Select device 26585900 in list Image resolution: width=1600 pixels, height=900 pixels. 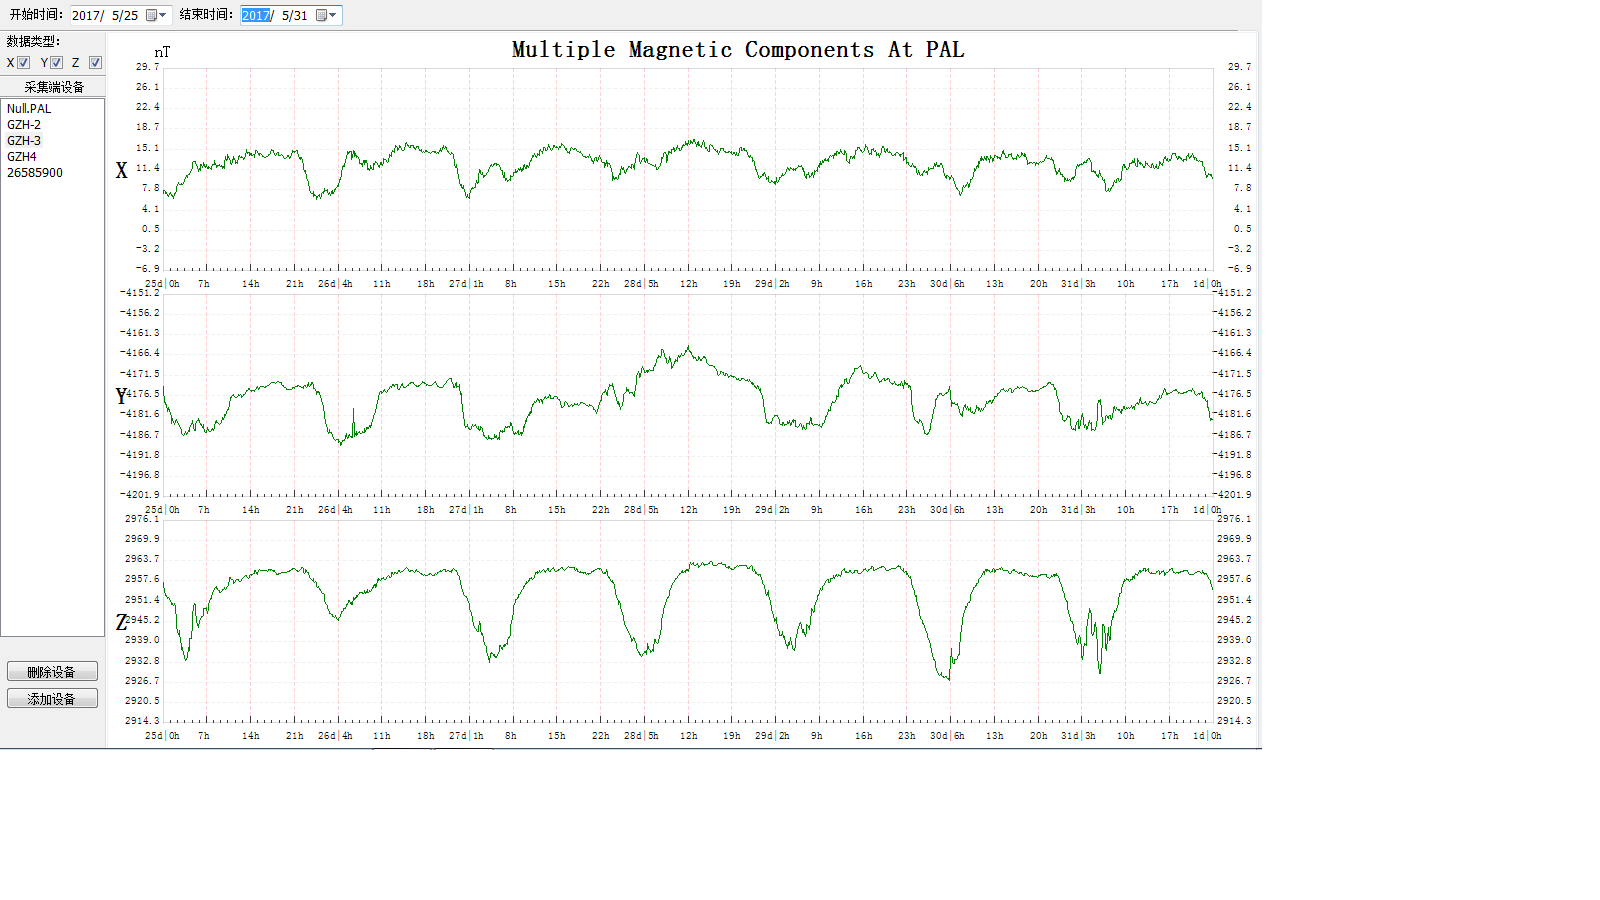[x=35, y=173]
